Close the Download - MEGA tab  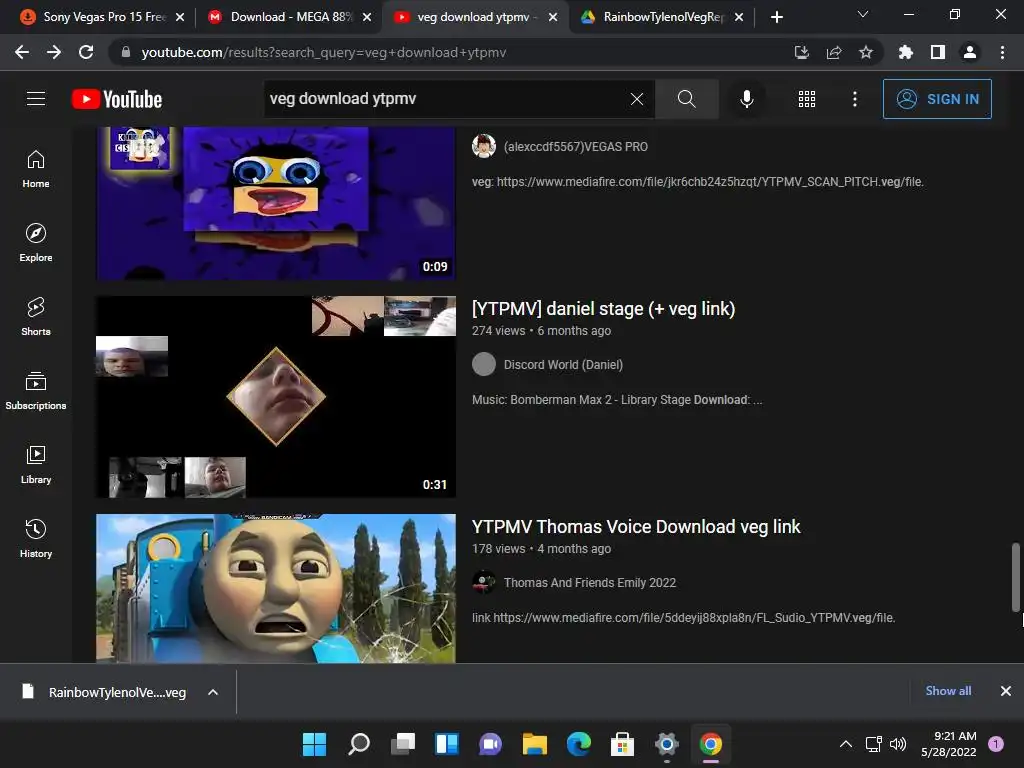(x=367, y=17)
